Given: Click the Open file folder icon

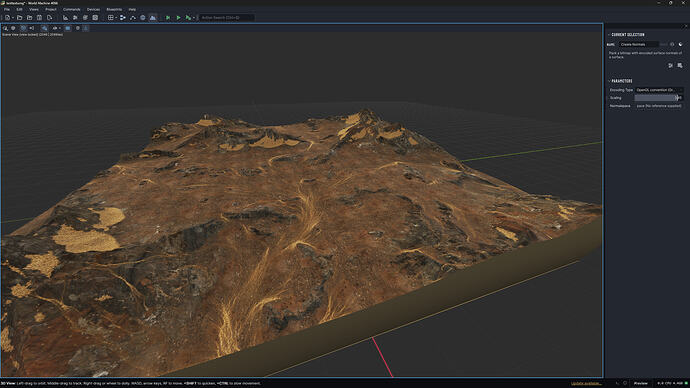Looking at the screenshot, I should [x=20, y=18].
